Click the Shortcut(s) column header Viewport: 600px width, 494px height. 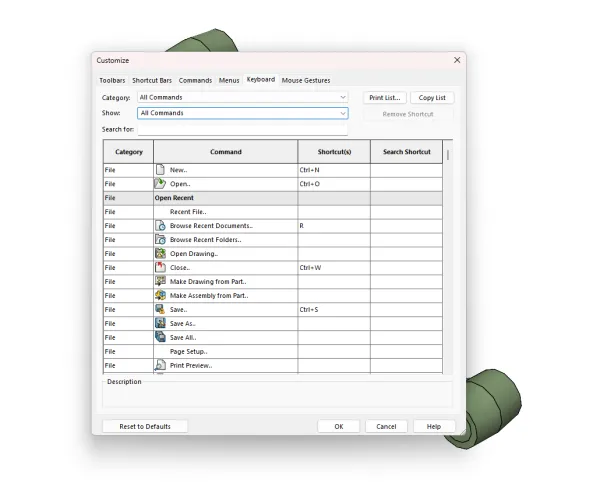[x=334, y=152]
